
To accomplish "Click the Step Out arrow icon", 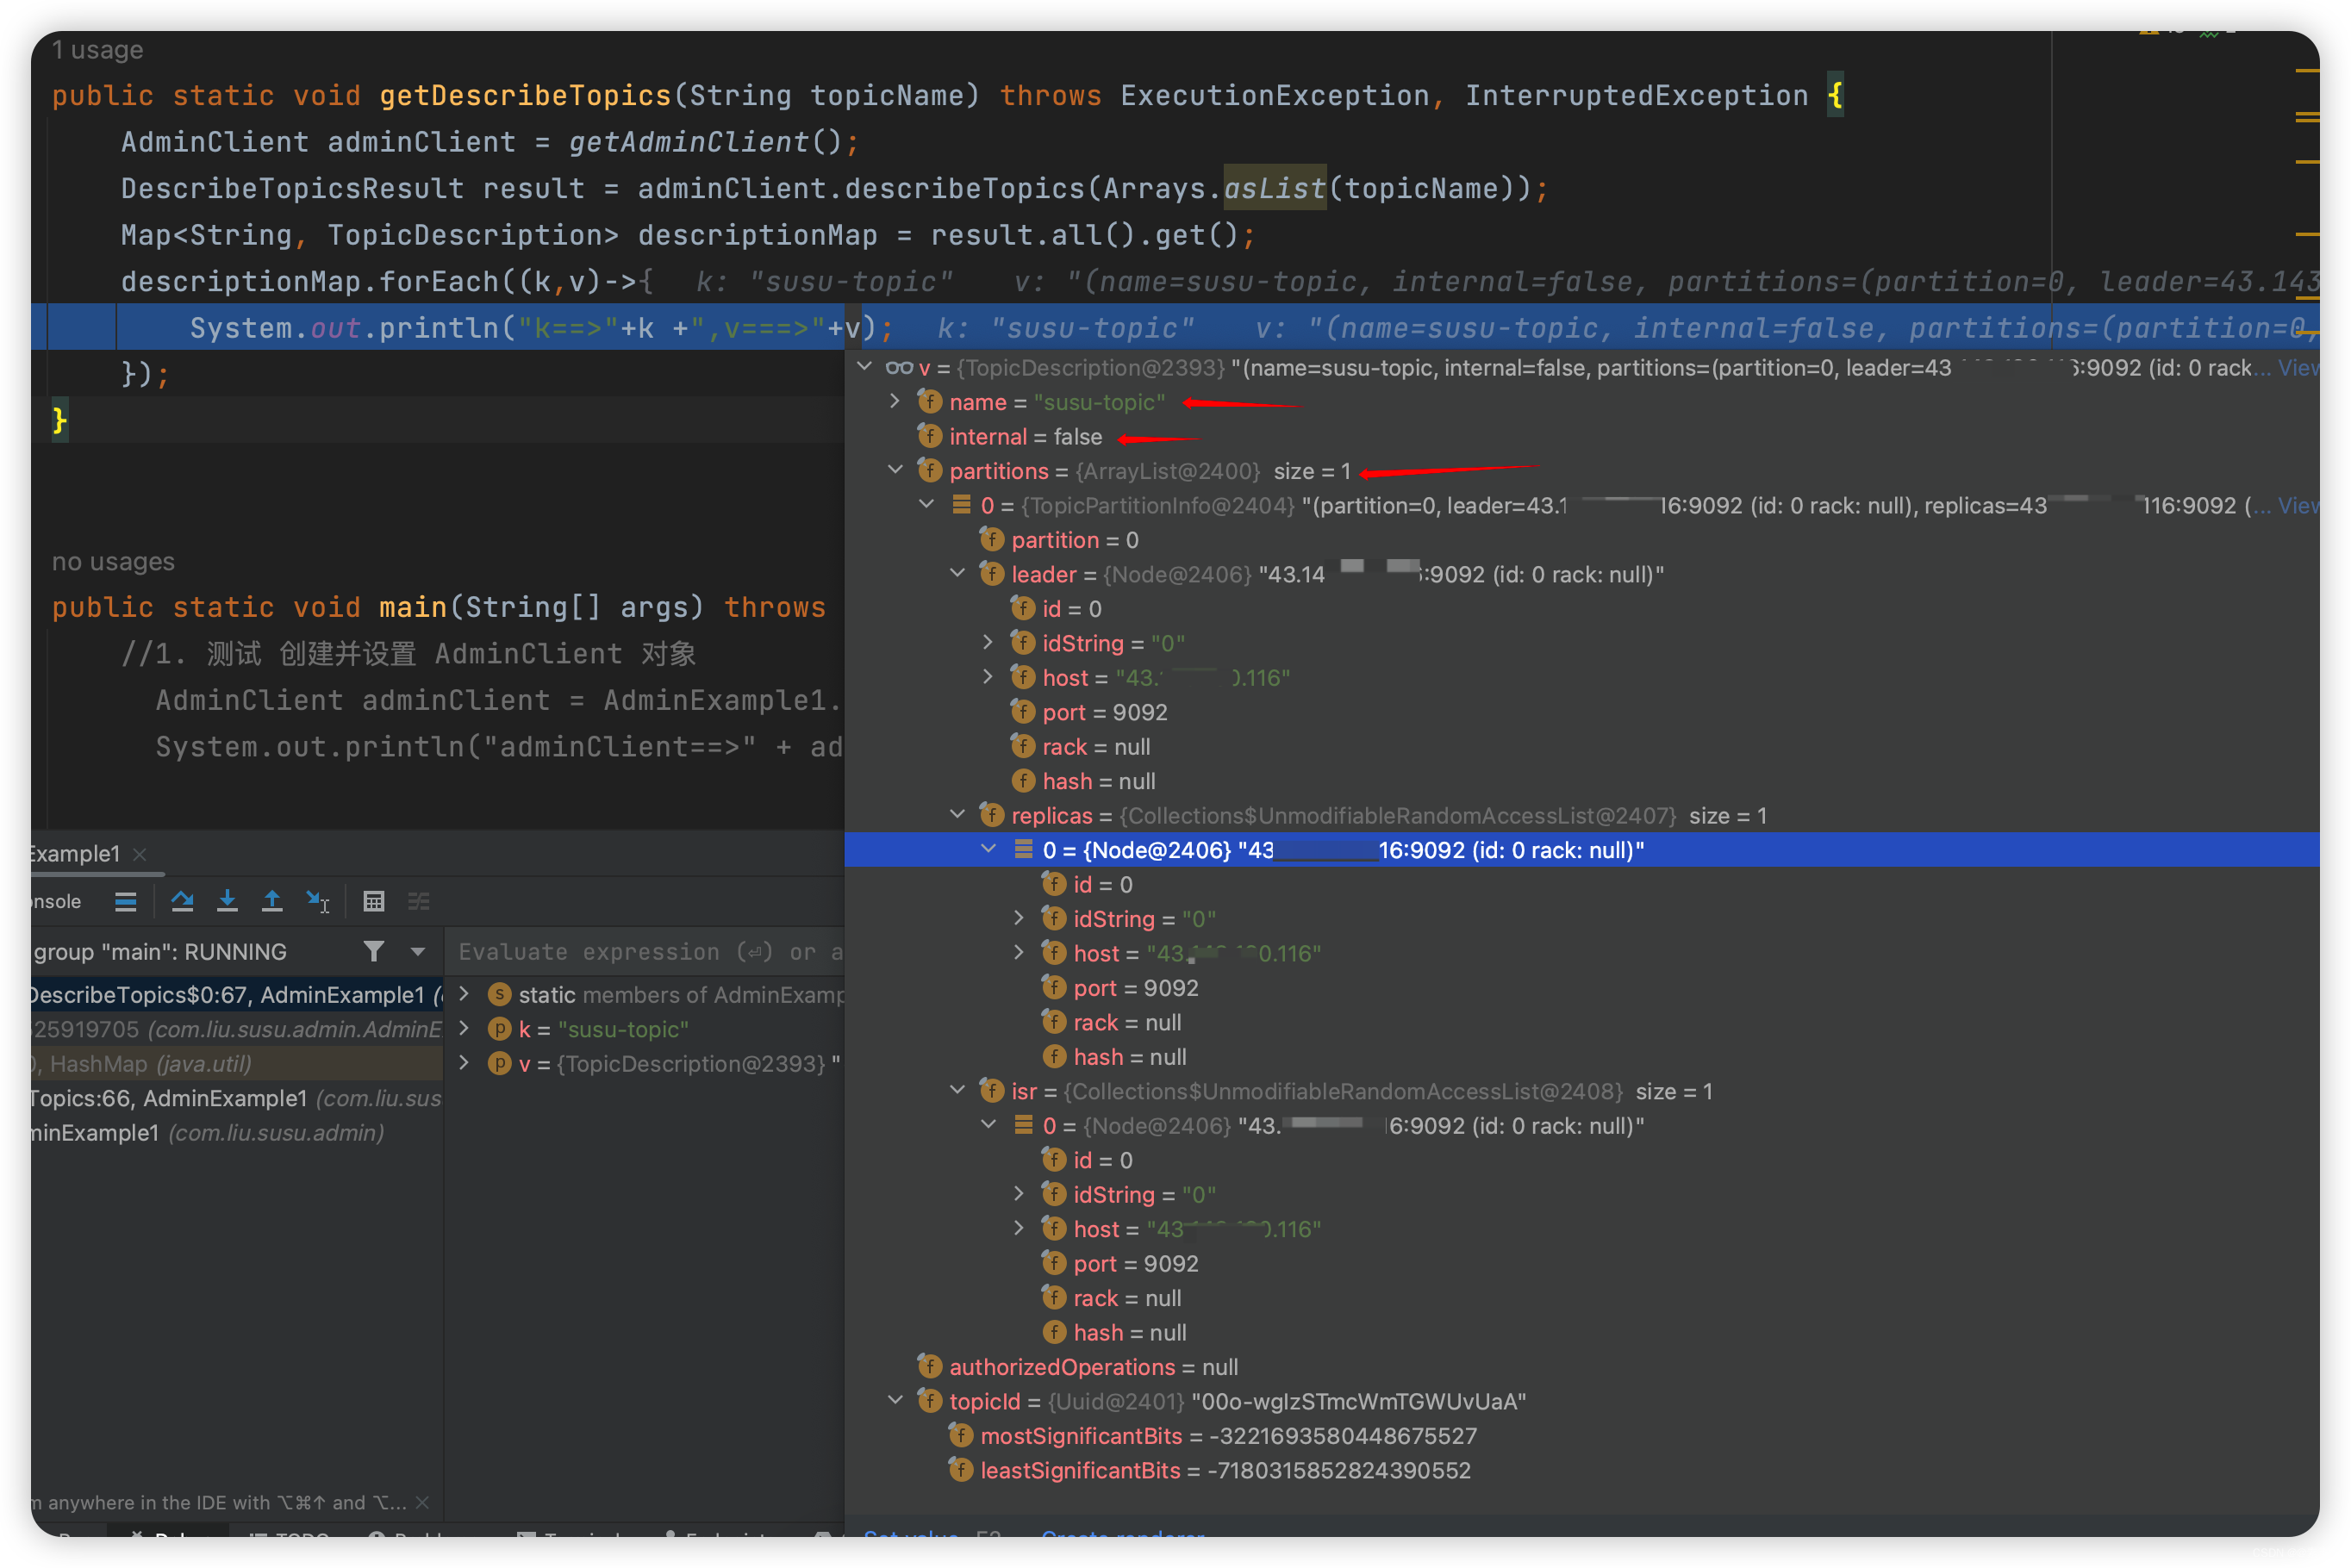I will tap(272, 901).
